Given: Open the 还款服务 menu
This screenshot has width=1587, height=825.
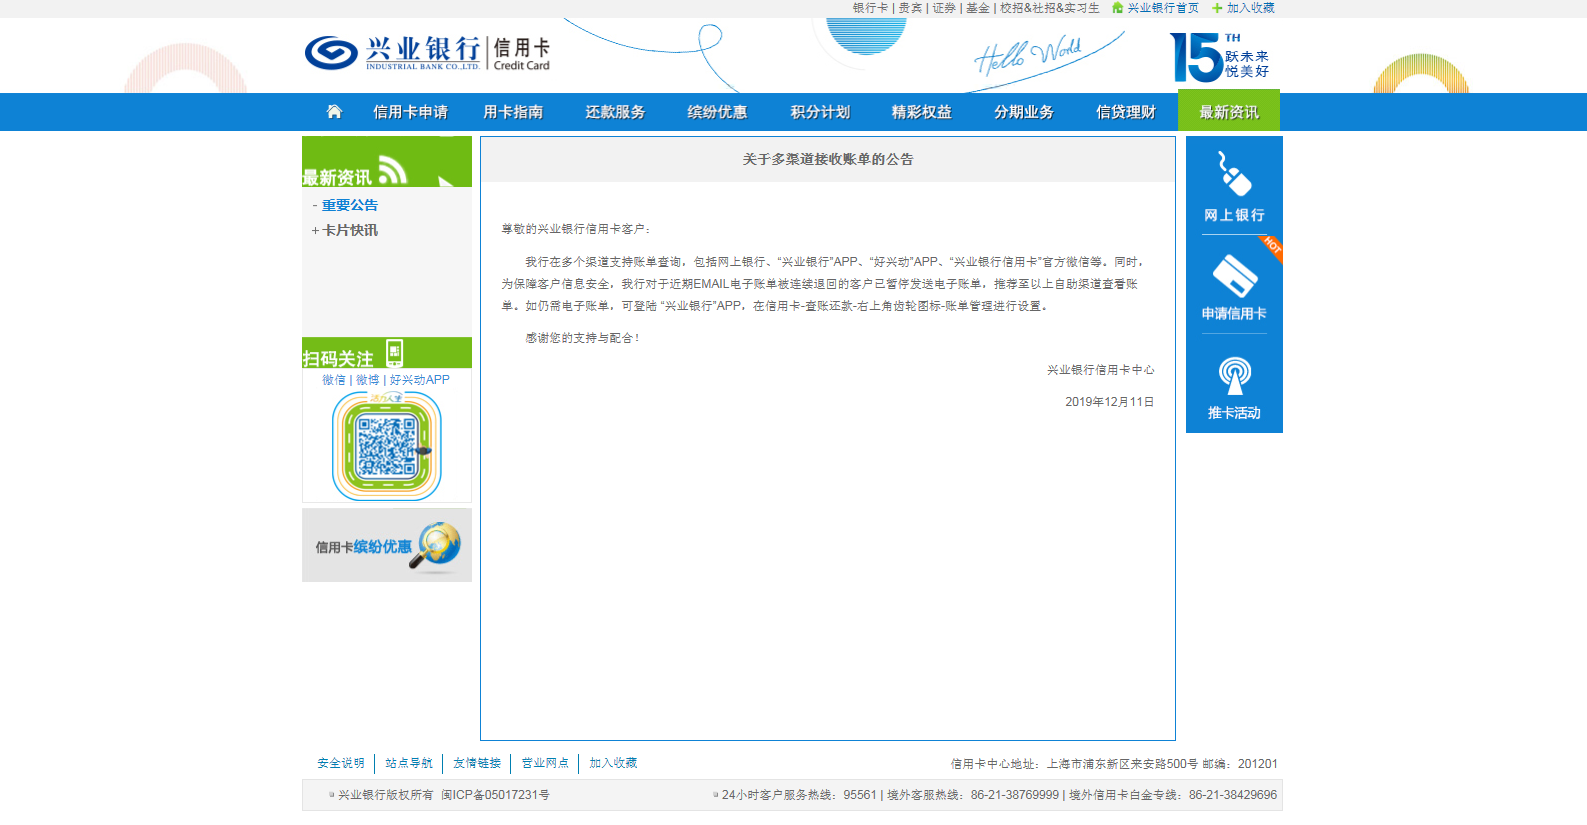Looking at the screenshot, I should [615, 112].
